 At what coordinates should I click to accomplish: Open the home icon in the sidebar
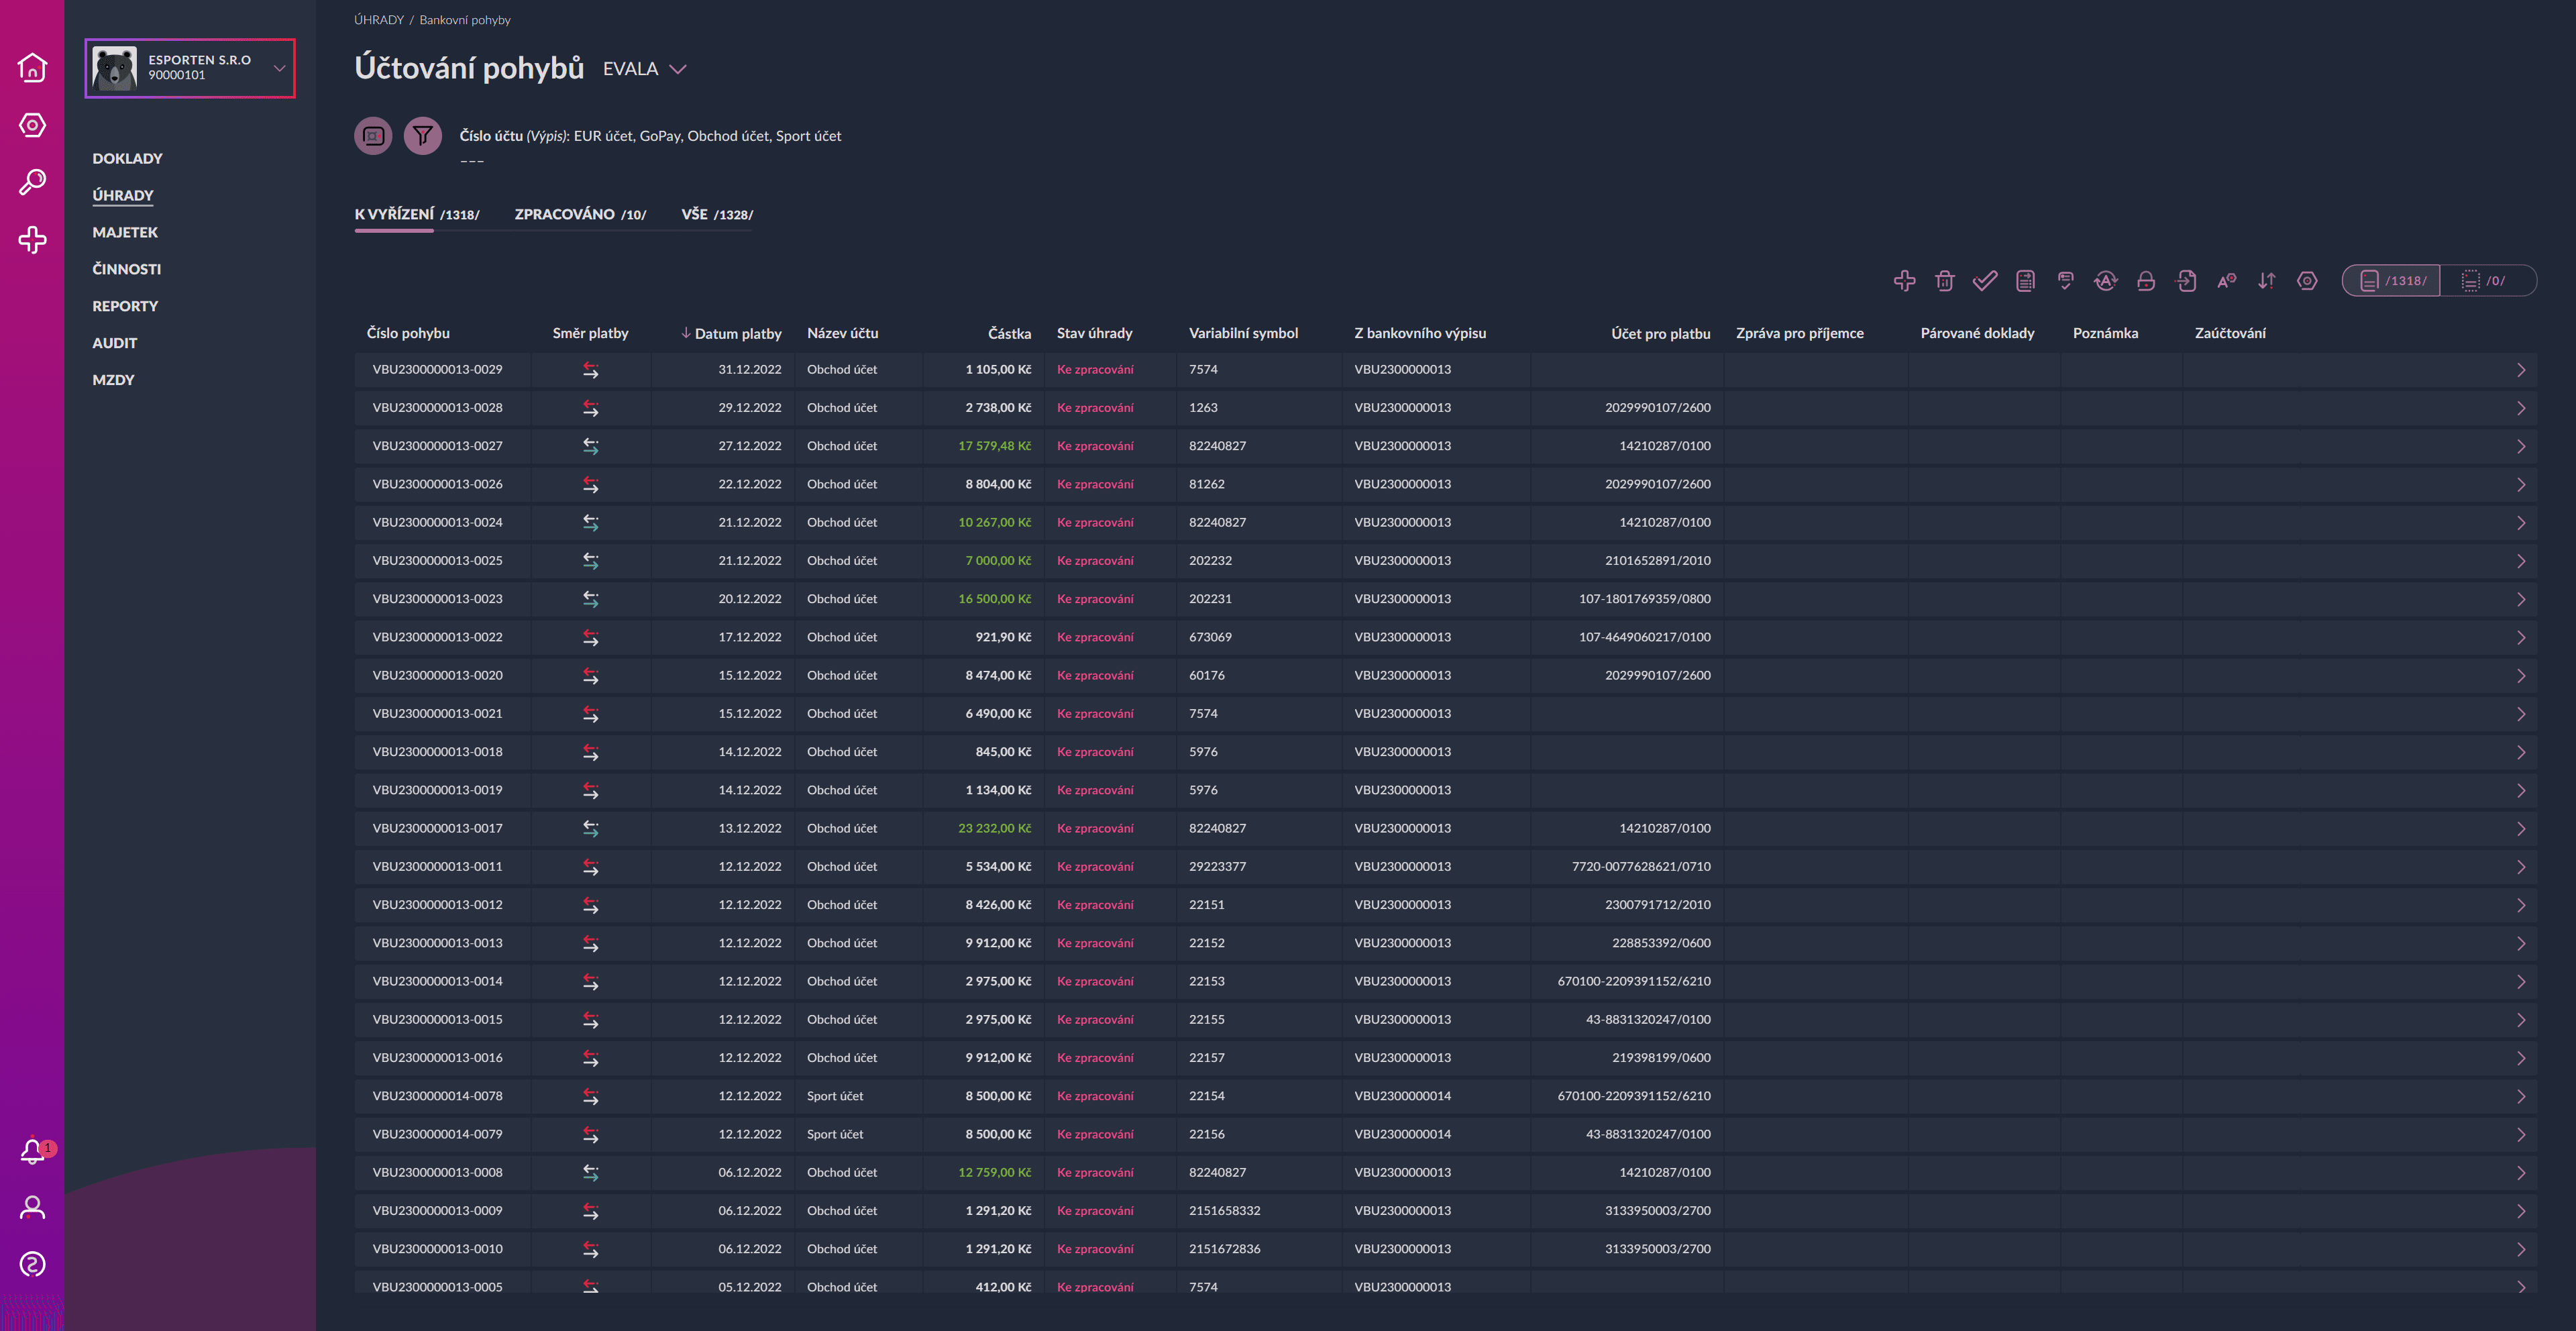[33, 68]
